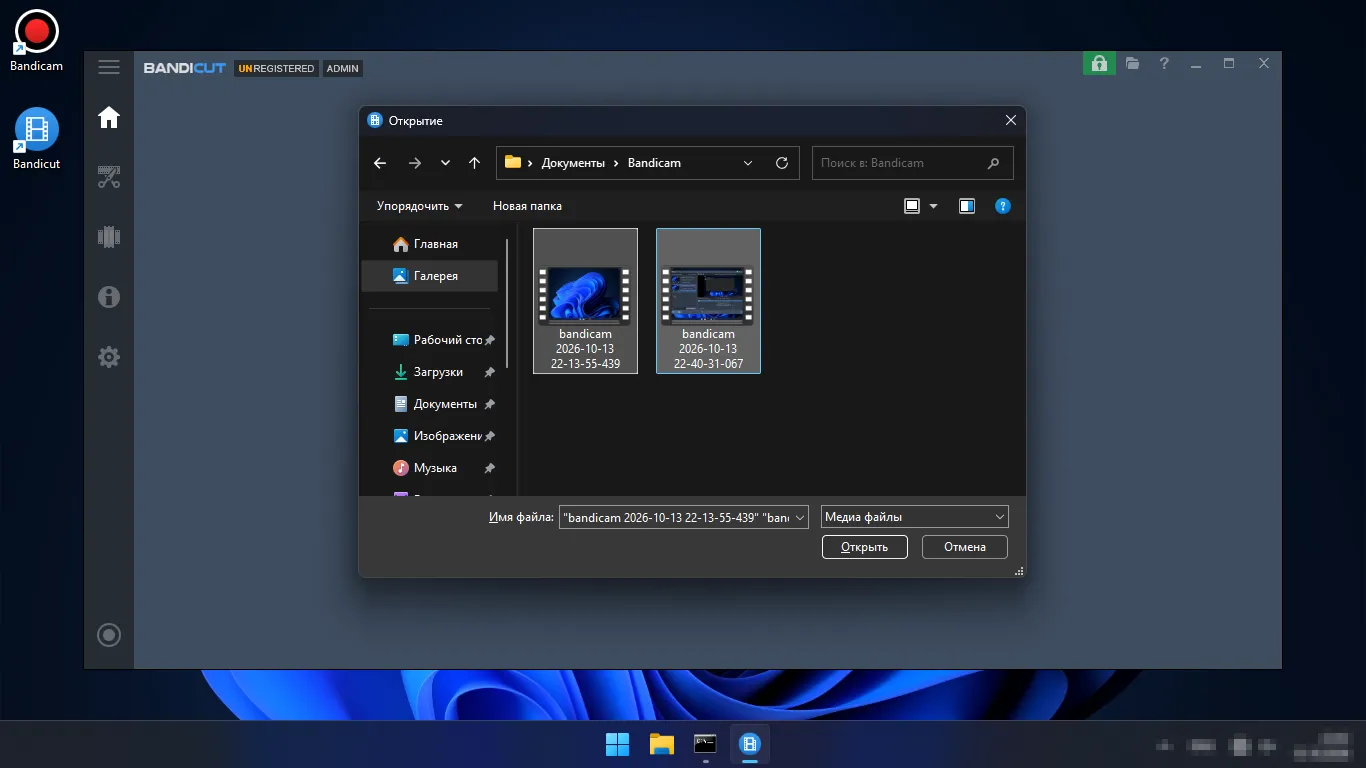The height and width of the screenshot is (768, 1366).
Task: Click the Новая папка button
Action: (x=527, y=206)
